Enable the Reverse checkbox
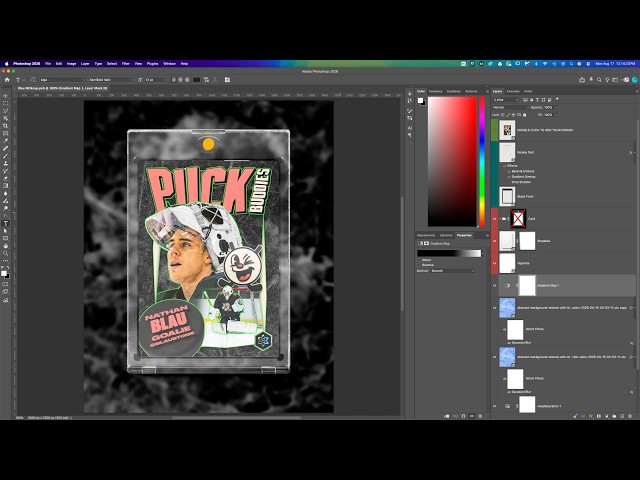The image size is (640, 480). [x=419, y=265]
